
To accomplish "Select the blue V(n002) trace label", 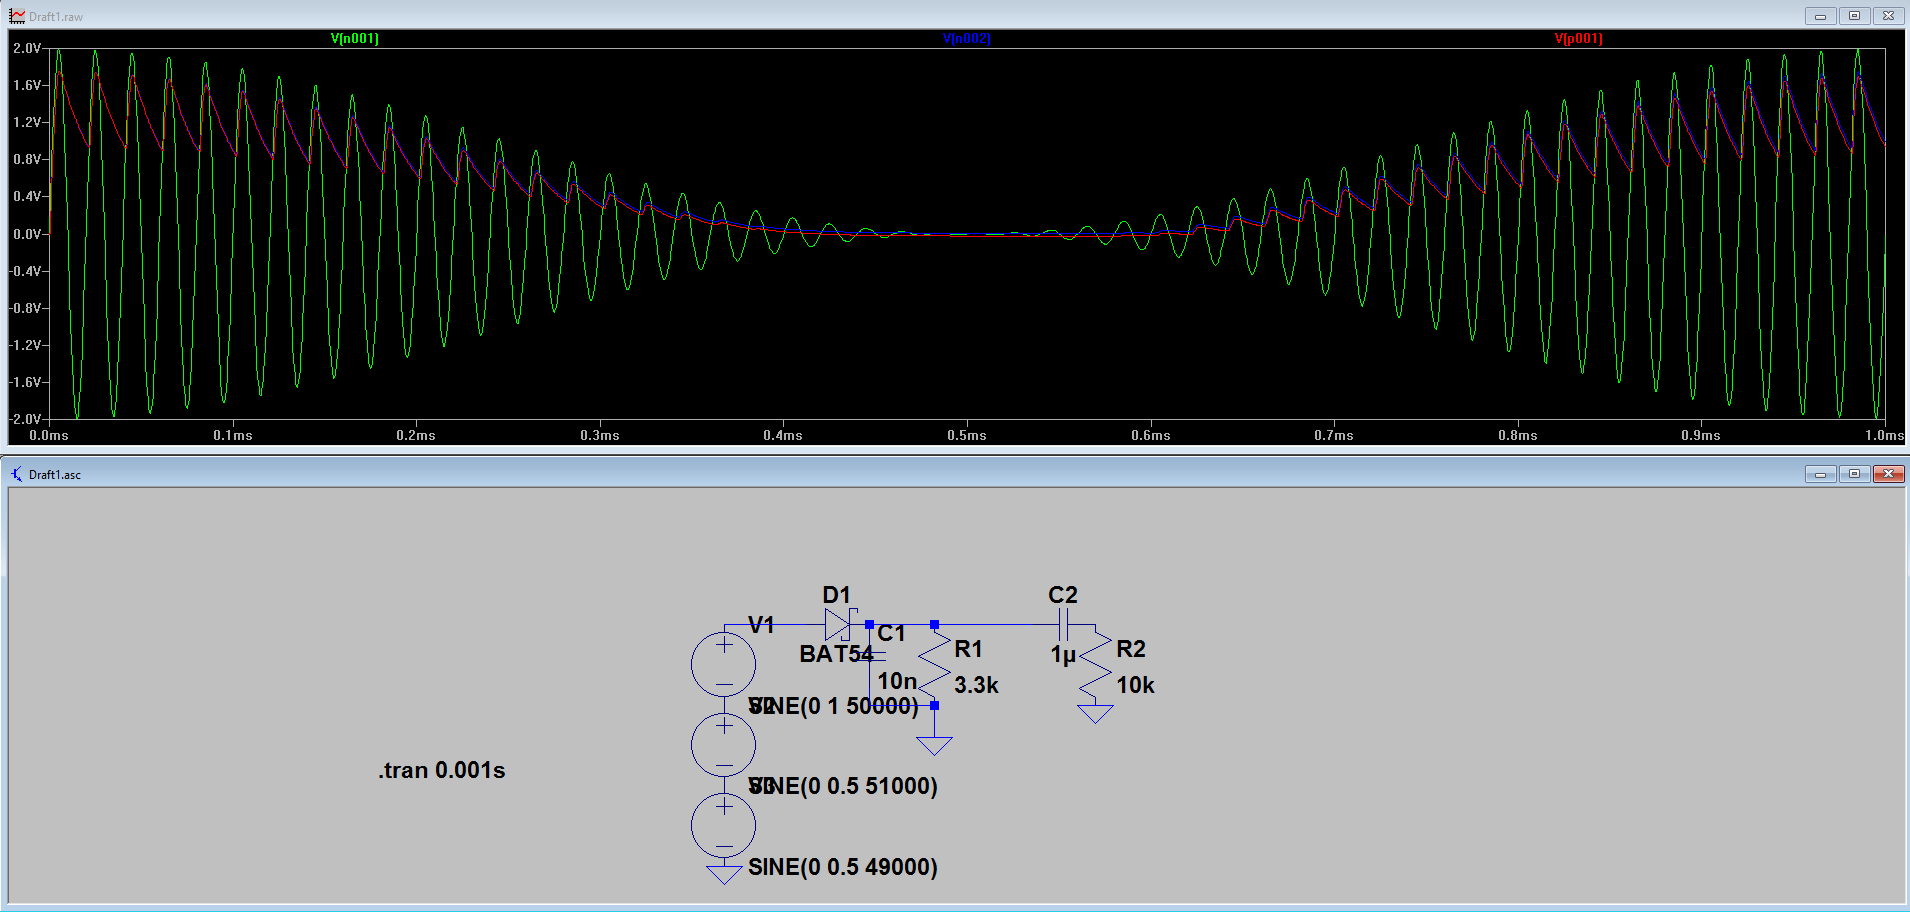I will coord(966,39).
